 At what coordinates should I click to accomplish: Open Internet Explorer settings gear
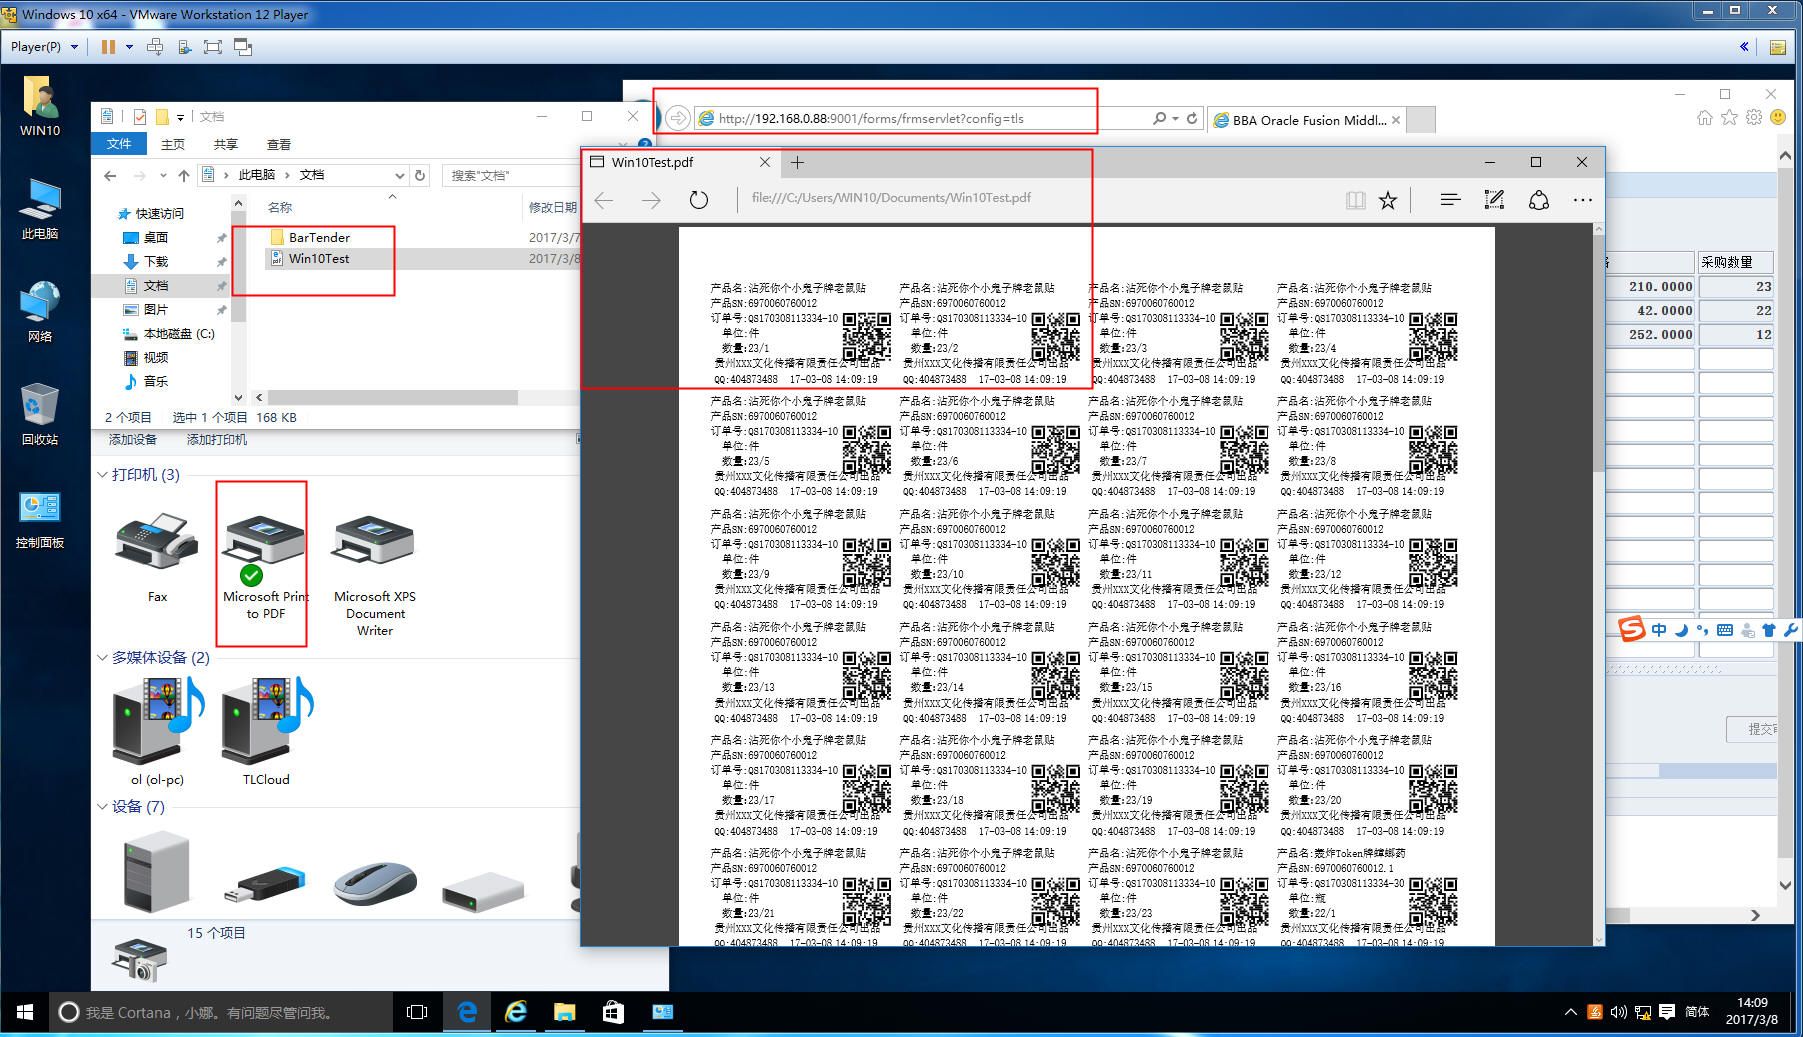pos(1754,118)
